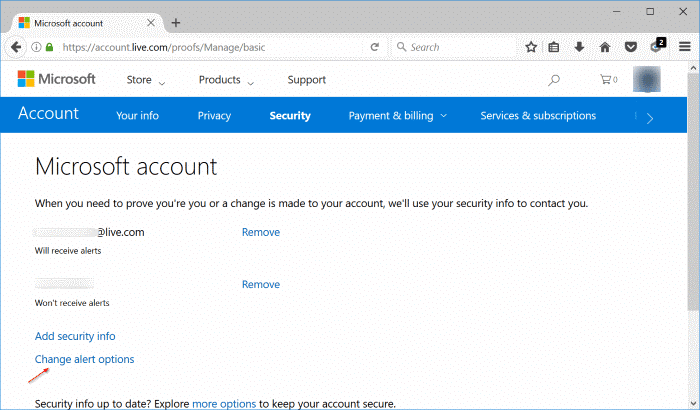Open the extension icon with badge 2

click(658, 45)
